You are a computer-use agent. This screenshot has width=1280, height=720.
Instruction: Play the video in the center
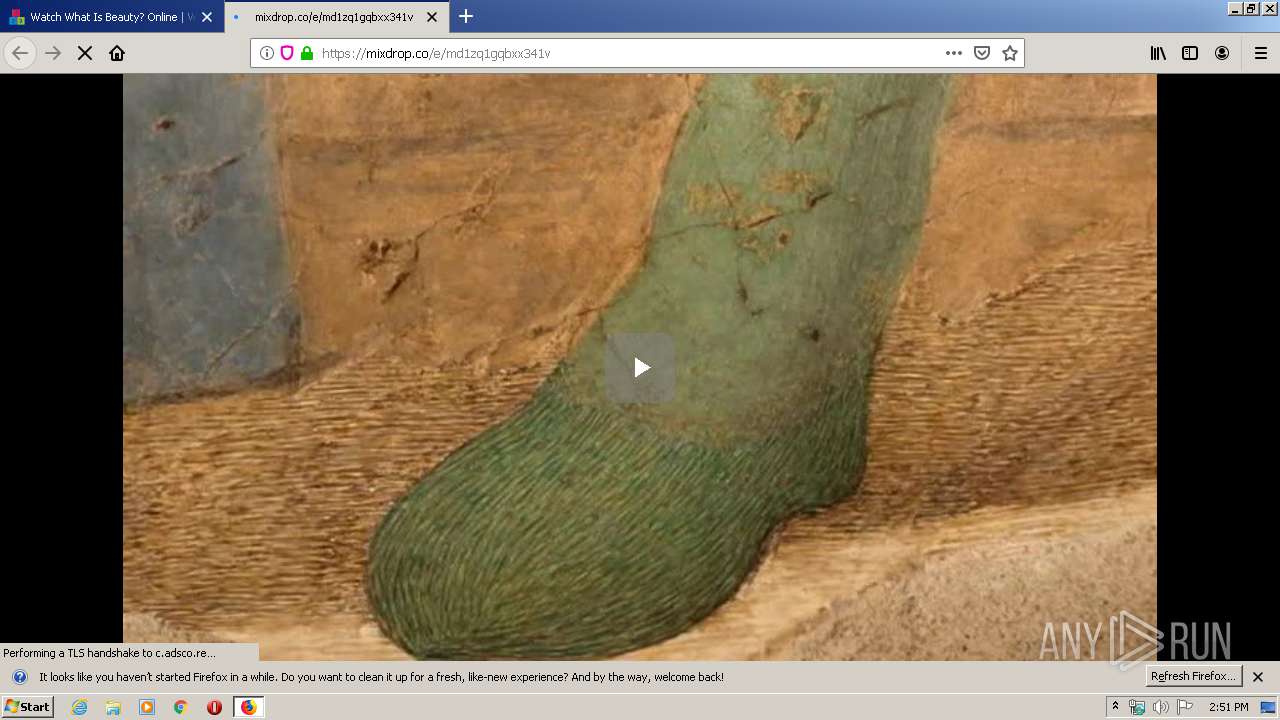[x=640, y=367]
